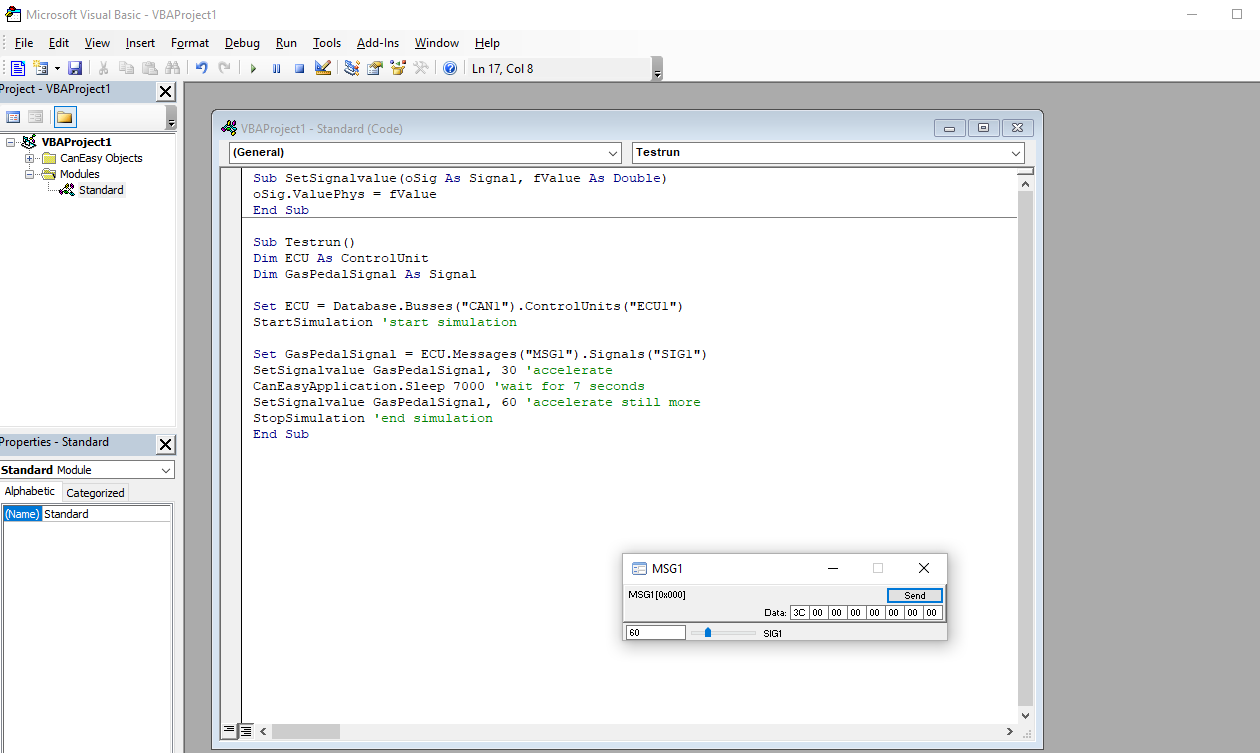Image resolution: width=1260 pixels, height=753 pixels.
Task: Click the MSG1 window title icon
Action: (639, 568)
